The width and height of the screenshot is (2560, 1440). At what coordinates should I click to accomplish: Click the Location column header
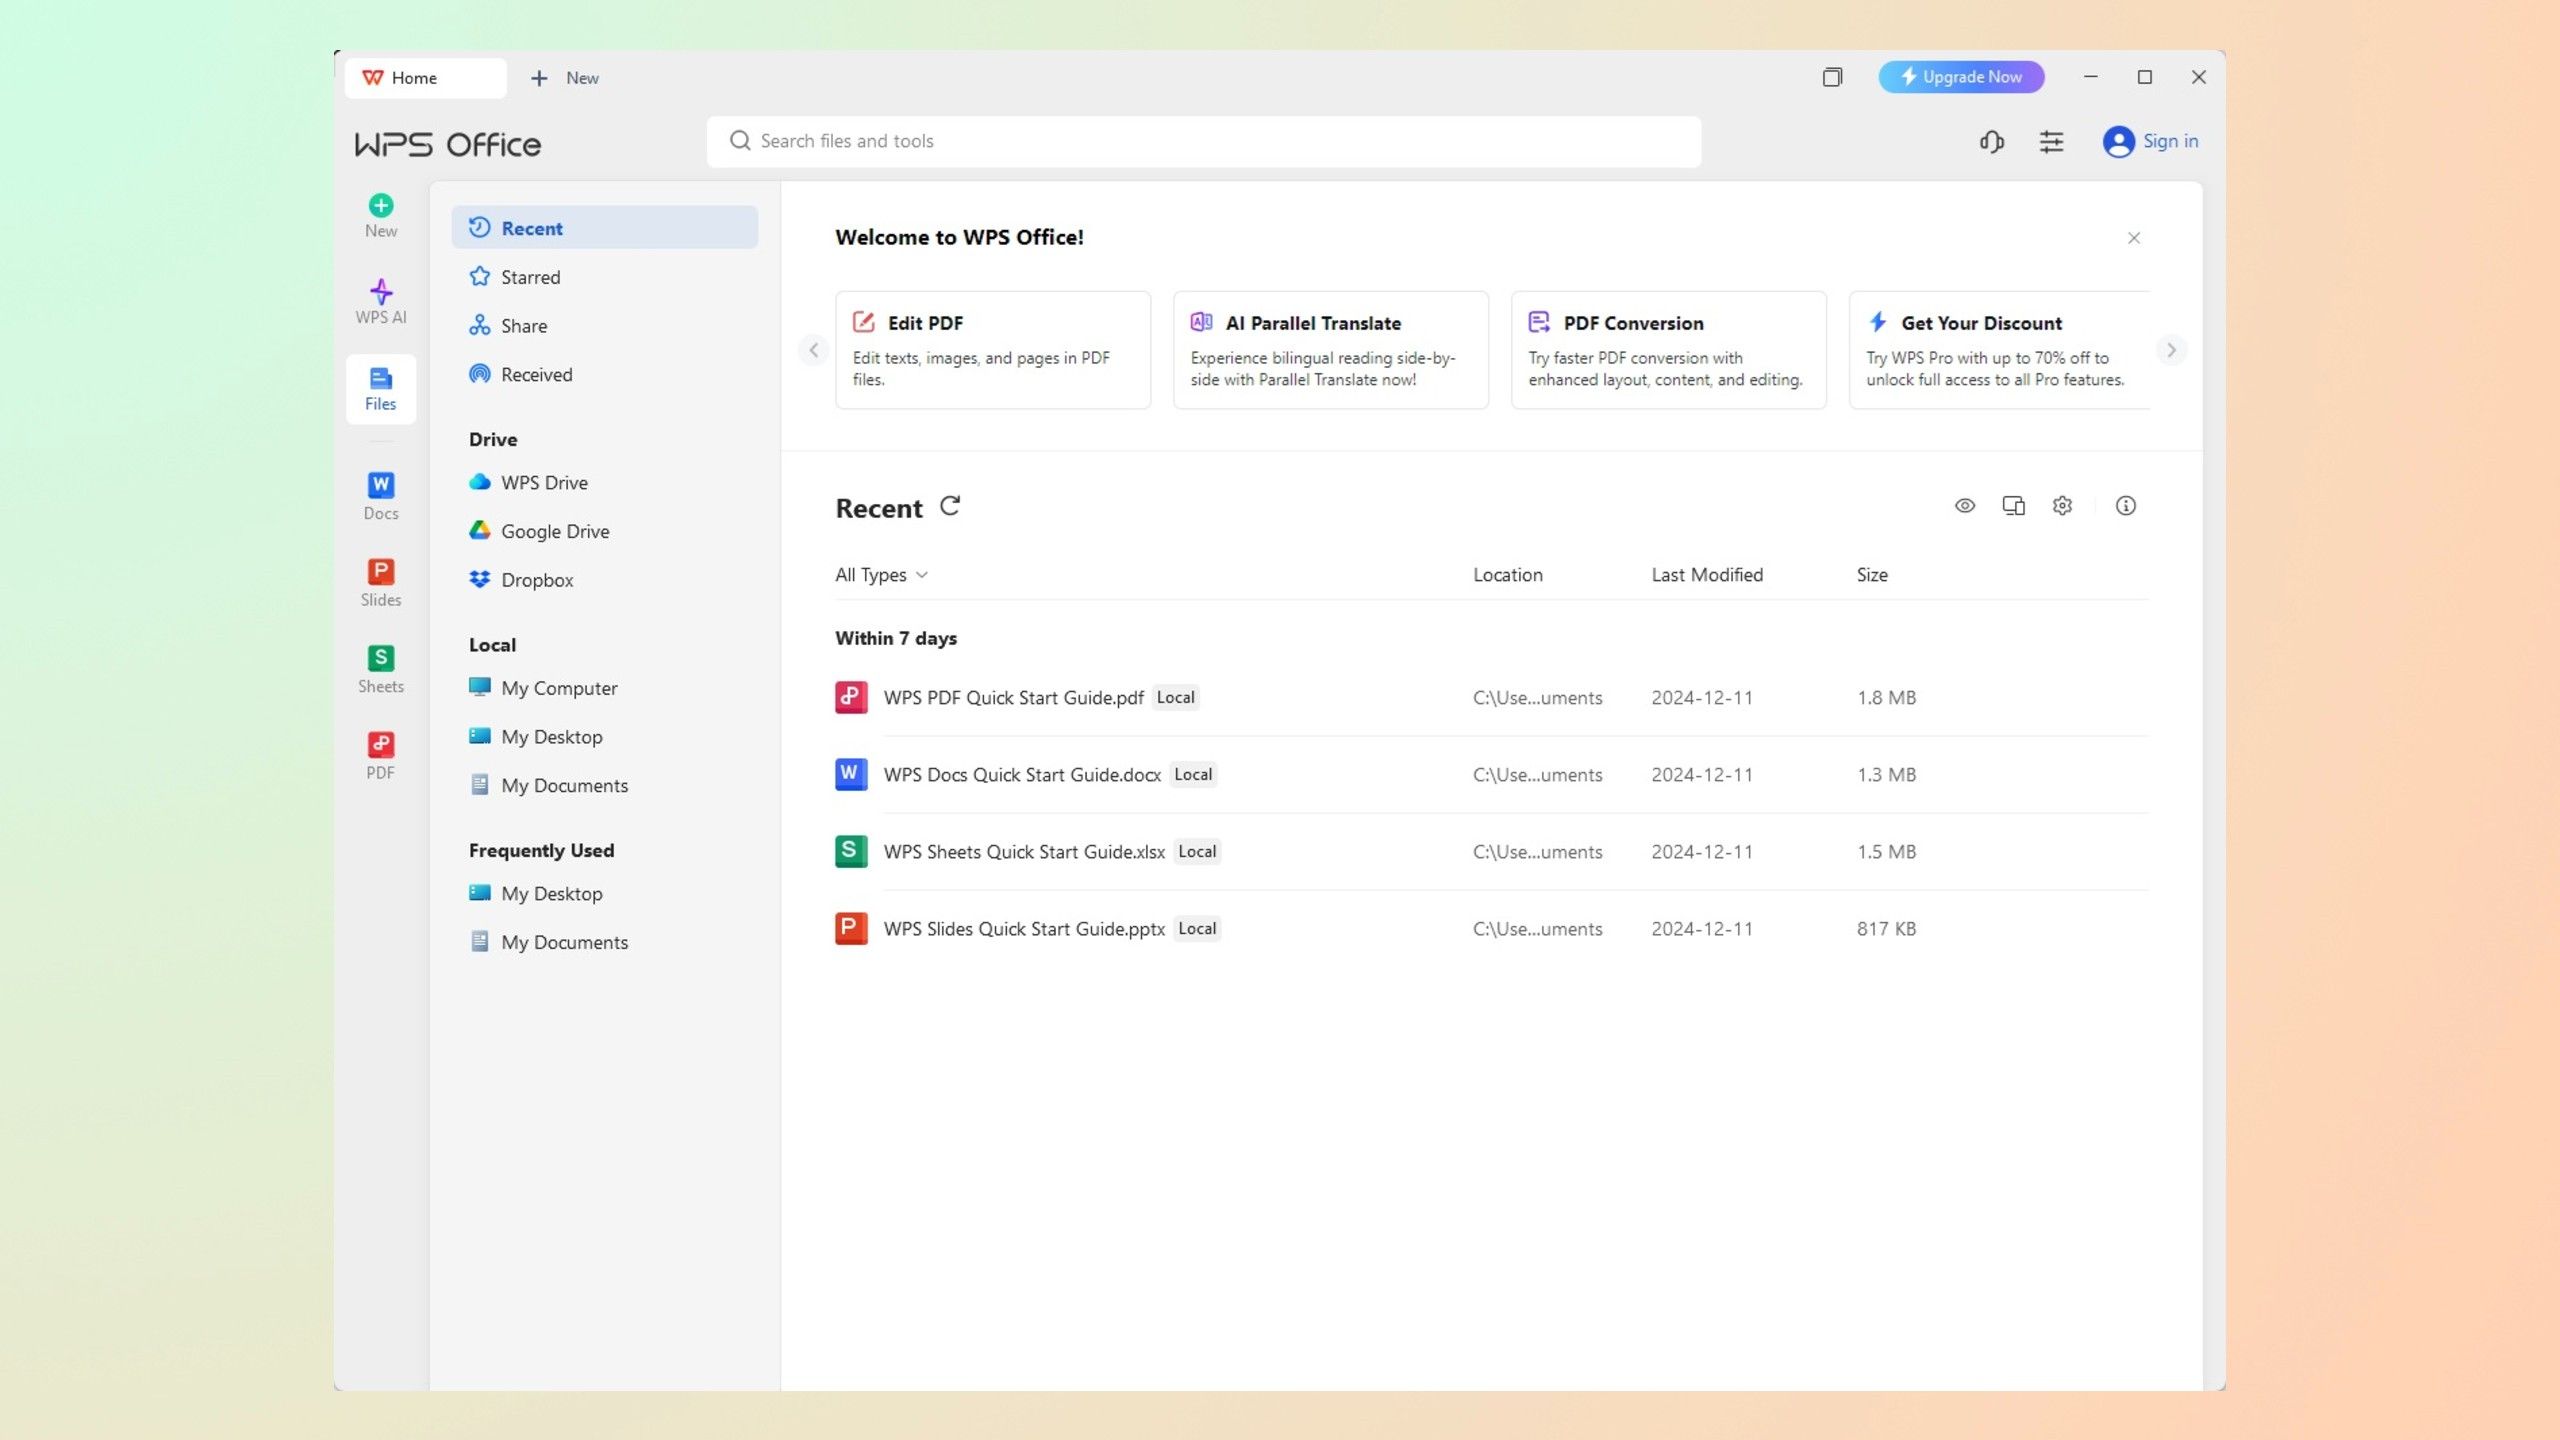1507,575
